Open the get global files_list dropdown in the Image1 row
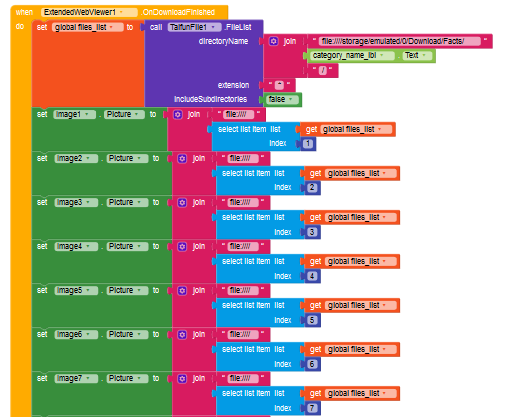This screenshot has height=417, width=512. [x=356, y=129]
